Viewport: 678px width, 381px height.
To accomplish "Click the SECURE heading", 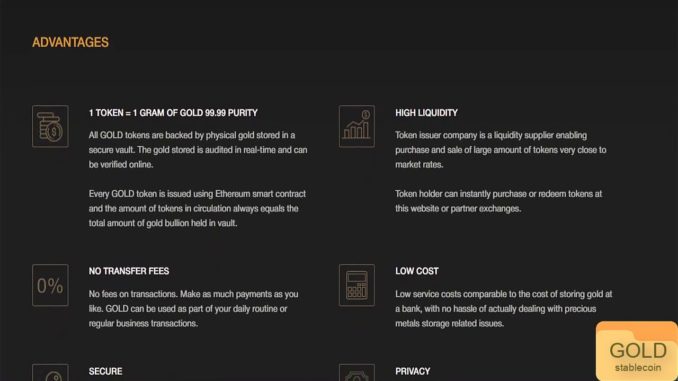I will [x=106, y=371].
